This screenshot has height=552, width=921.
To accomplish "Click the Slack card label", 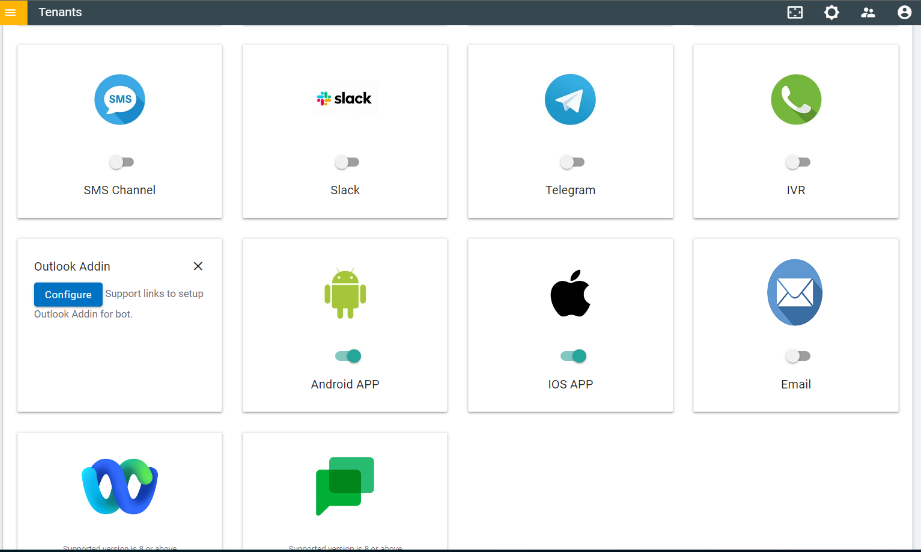I will point(345,190).
